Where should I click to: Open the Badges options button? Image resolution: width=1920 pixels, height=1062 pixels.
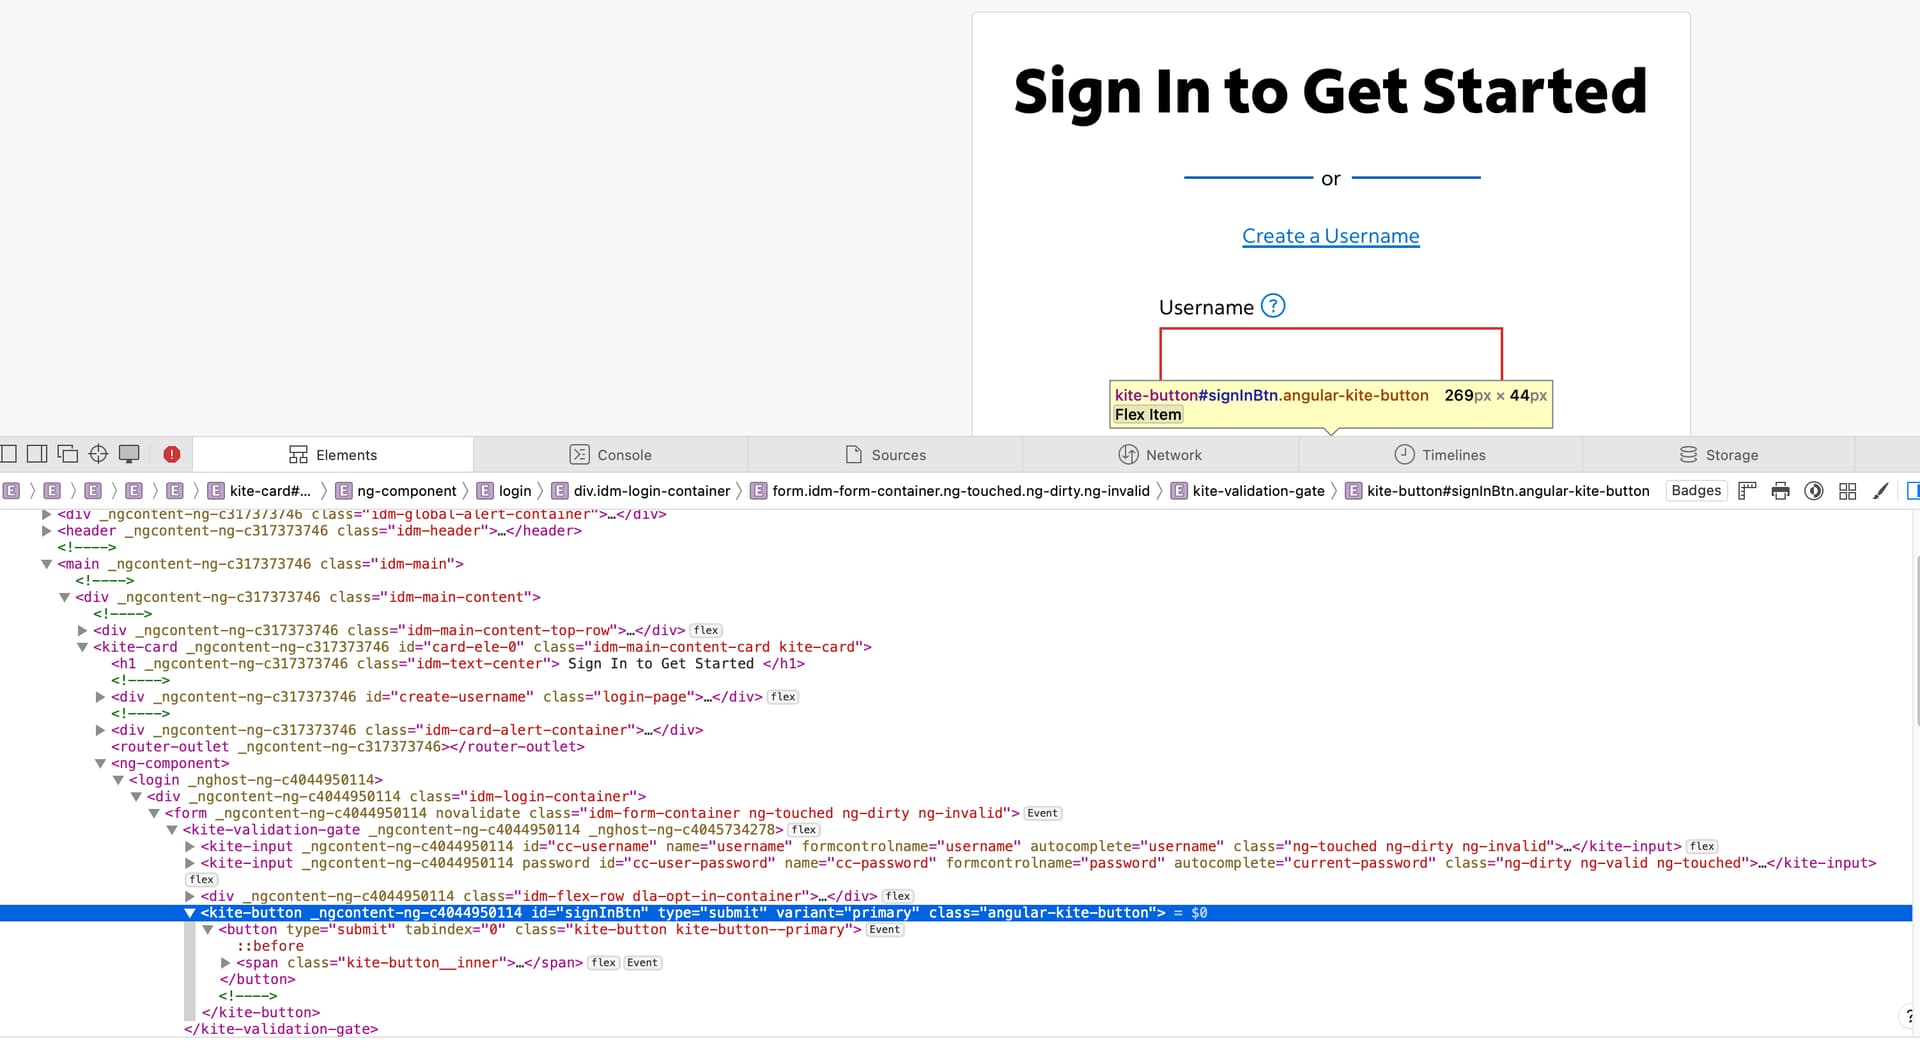tap(1696, 491)
